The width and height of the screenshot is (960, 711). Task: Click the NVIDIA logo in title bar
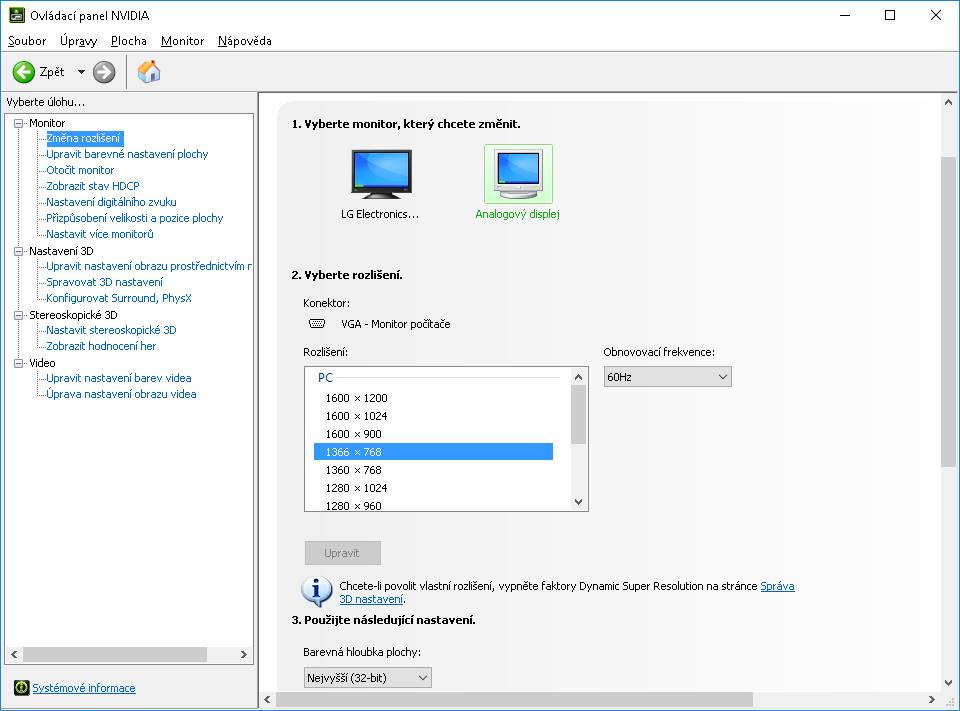click(16, 15)
